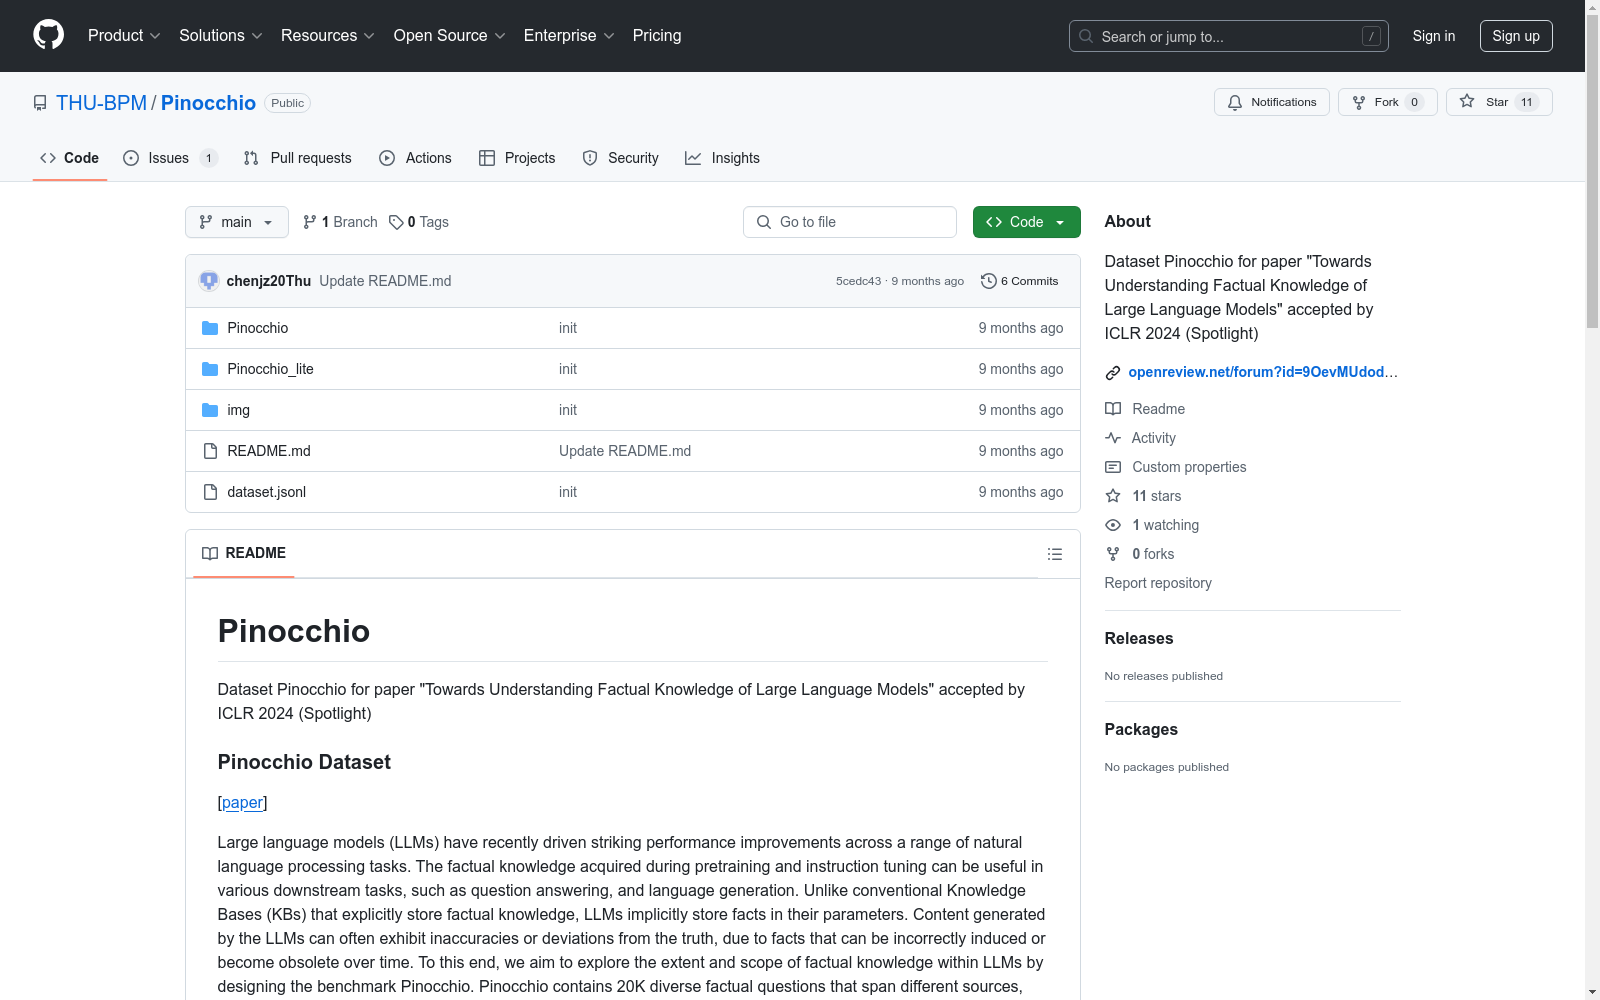The image size is (1600, 1000).
Task: Open commit hash 5cedc43
Action: point(859,281)
